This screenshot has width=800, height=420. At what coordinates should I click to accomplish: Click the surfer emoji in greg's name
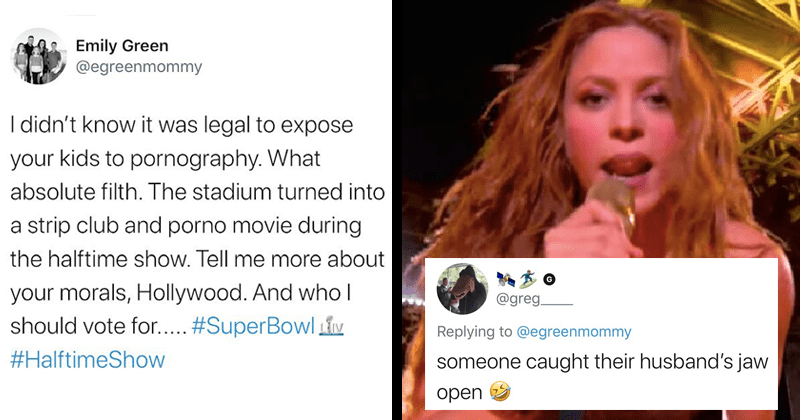[x=528, y=279]
